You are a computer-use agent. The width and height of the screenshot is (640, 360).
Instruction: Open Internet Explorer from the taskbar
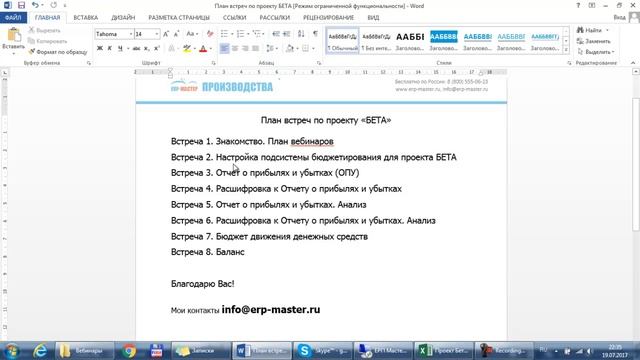pos(40,351)
